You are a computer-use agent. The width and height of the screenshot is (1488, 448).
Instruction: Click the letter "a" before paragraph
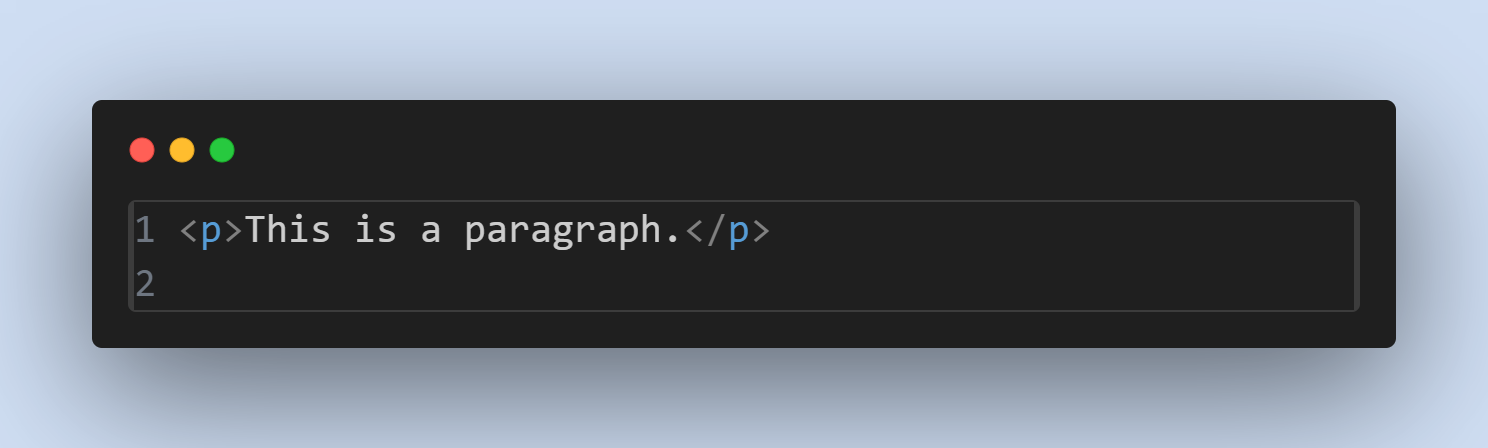[431, 234]
